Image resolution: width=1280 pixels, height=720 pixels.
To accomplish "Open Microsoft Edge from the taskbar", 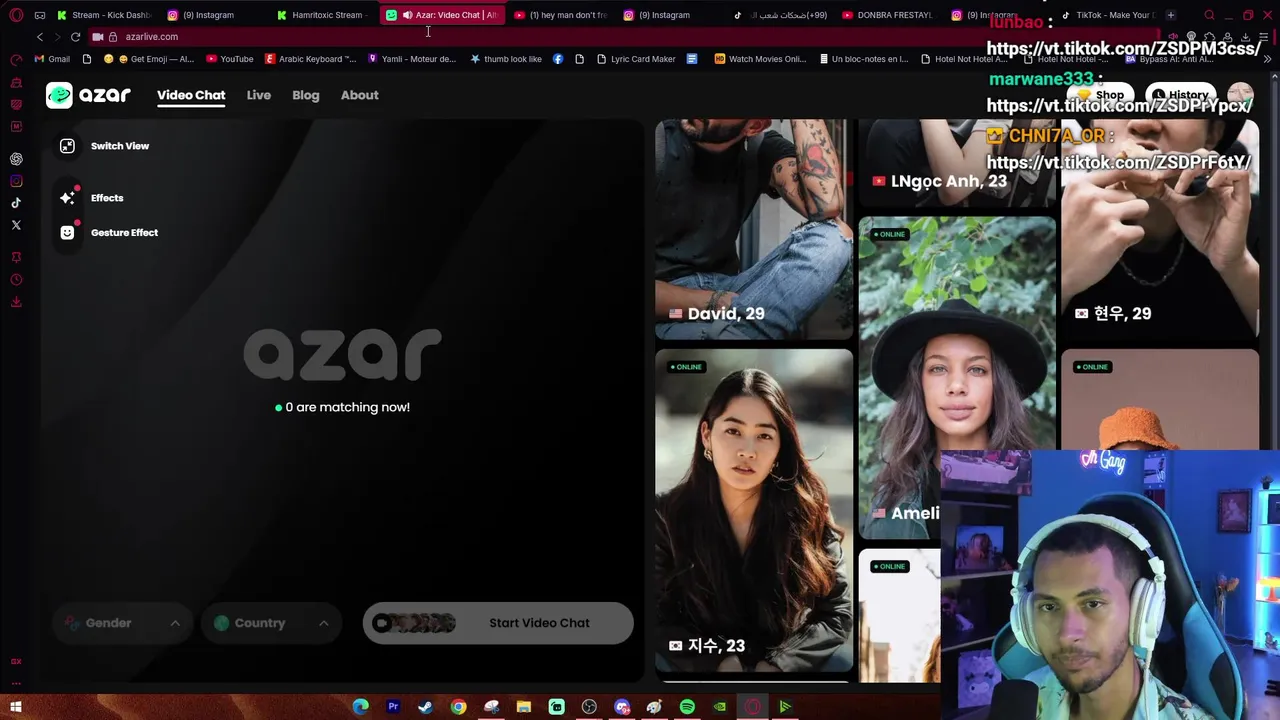I will point(361,707).
